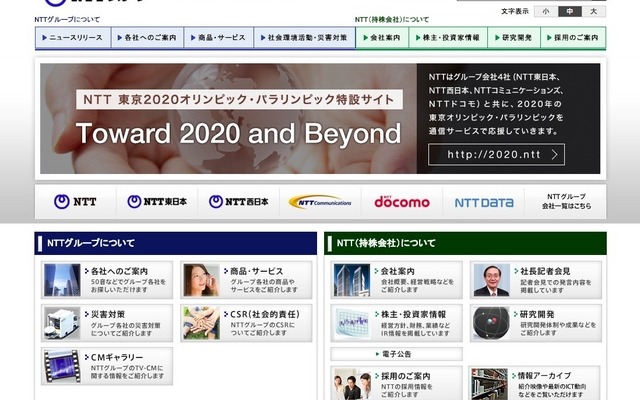640x400 pixels.
Task: Open 社会環境活動・災害対策 navigation item
Action: pyautogui.click(x=304, y=38)
